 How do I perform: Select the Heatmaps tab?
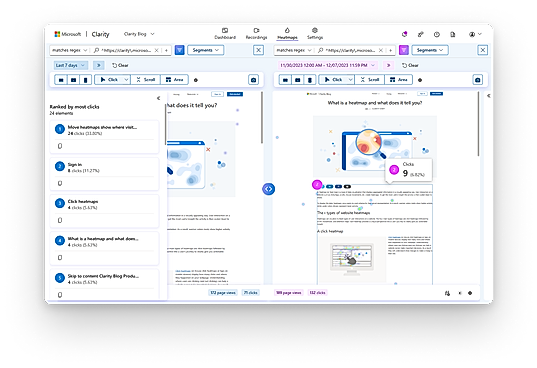click(287, 34)
